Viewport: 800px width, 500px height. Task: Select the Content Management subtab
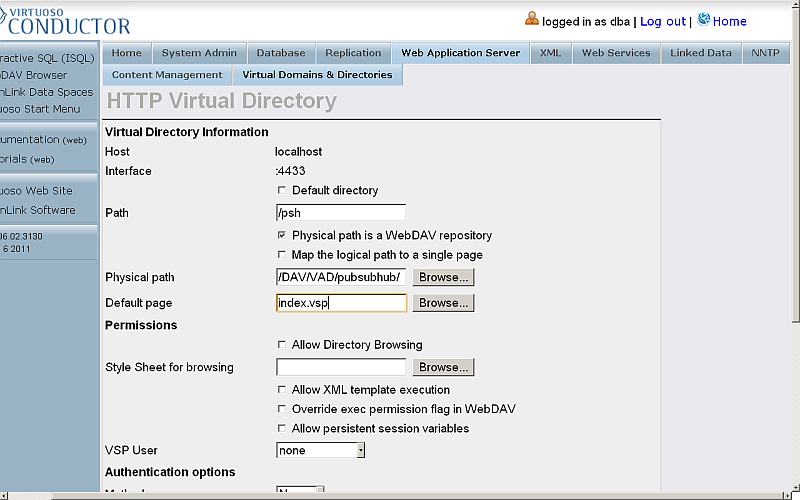tap(167, 75)
